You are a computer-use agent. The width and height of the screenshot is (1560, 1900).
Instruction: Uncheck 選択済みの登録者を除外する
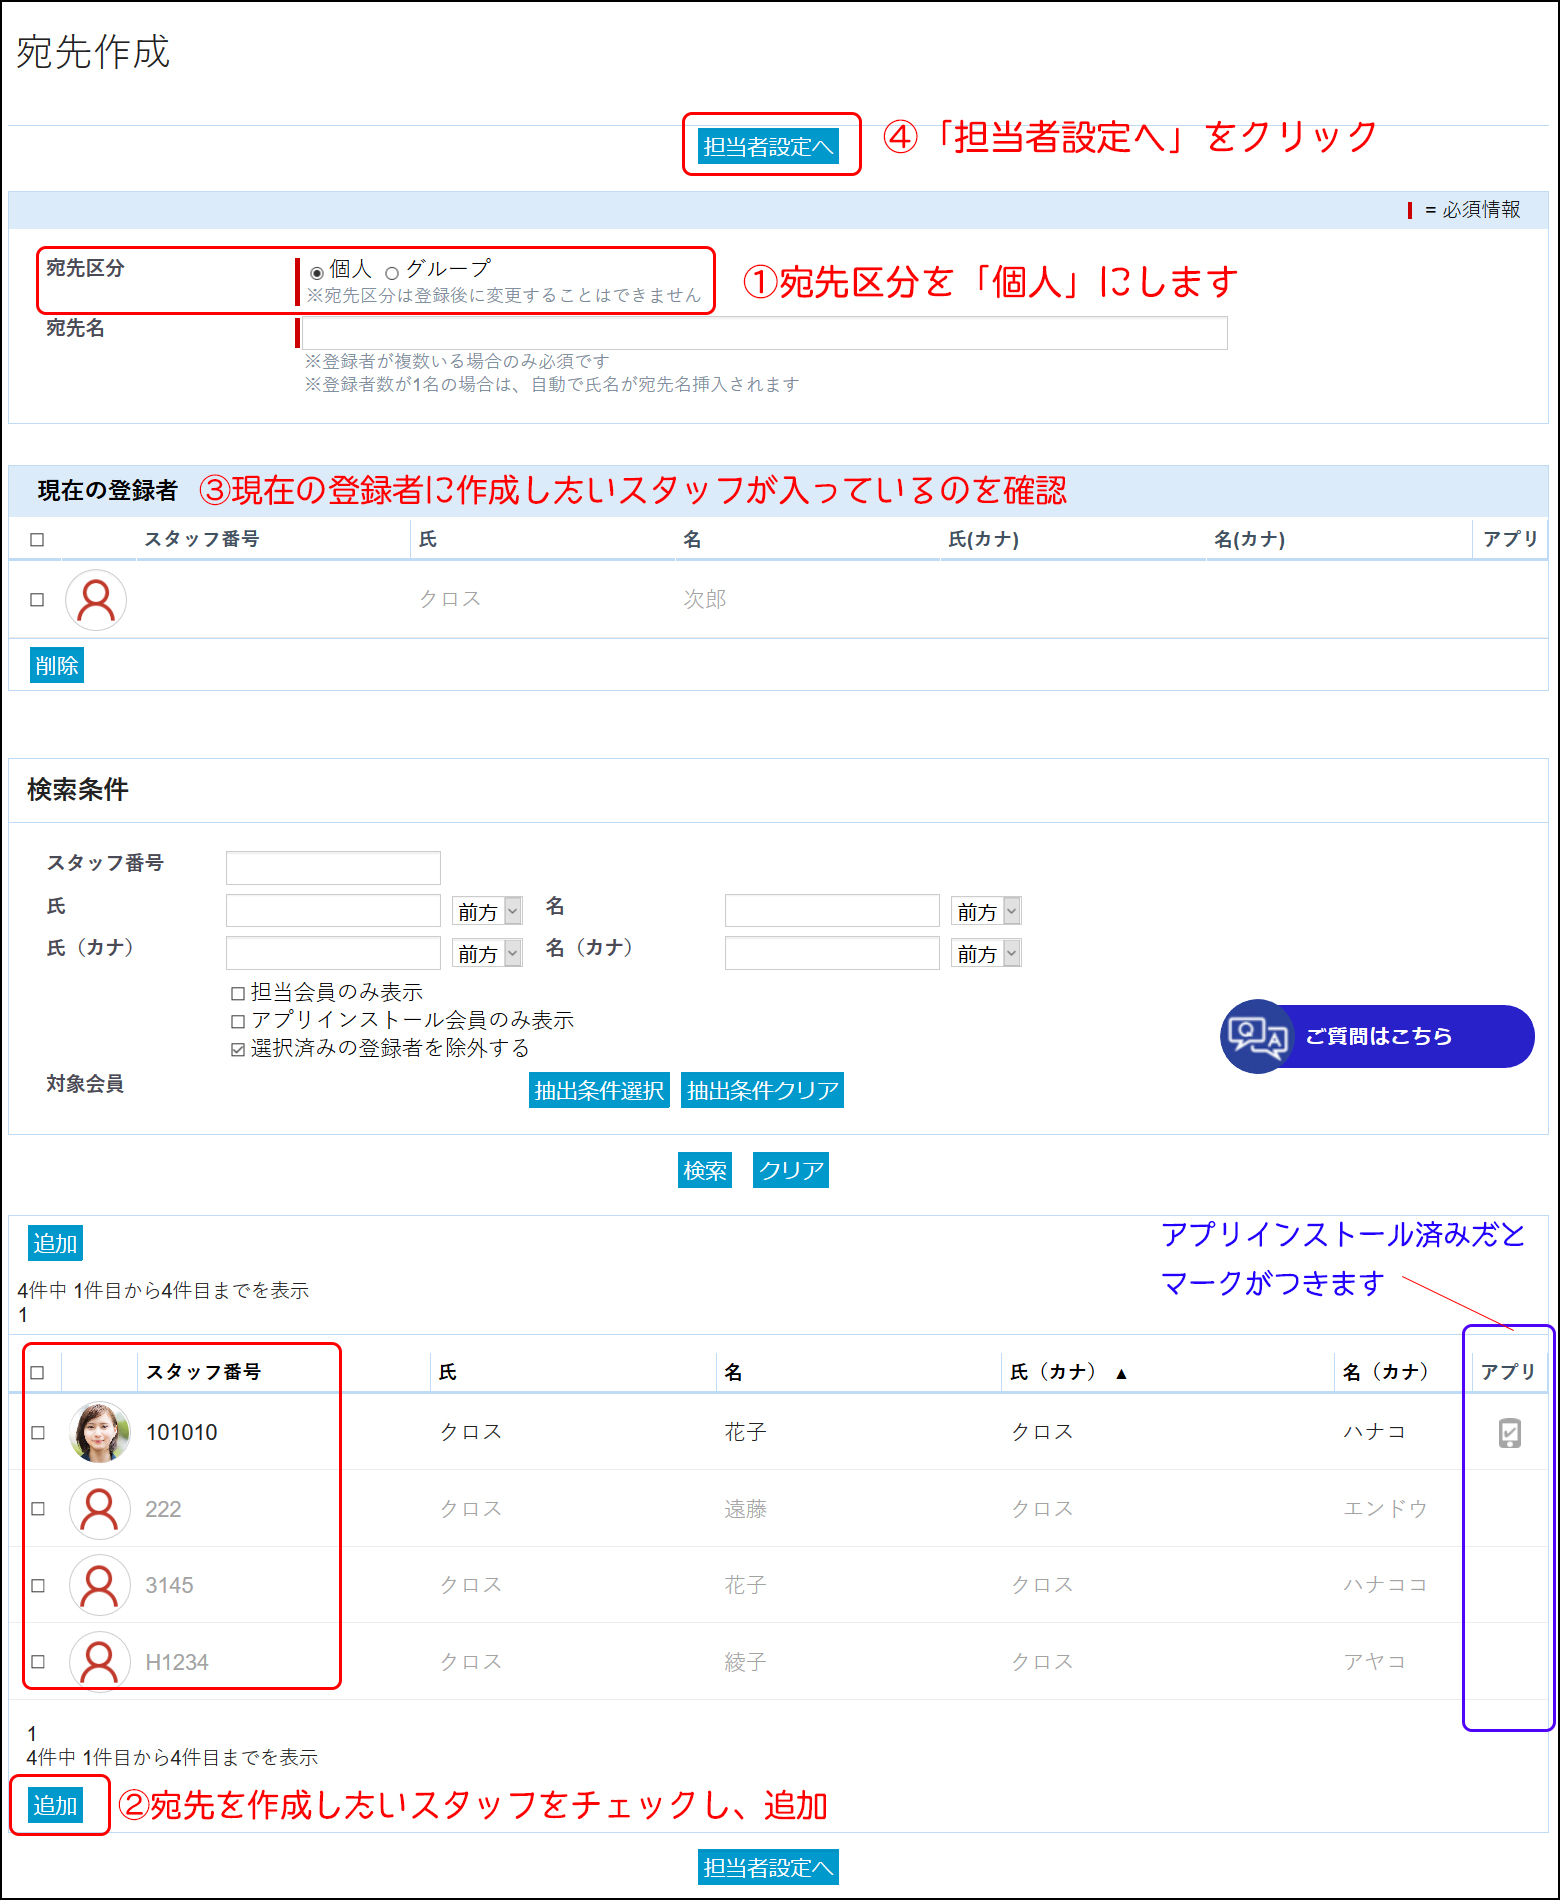pyautogui.click(x=238, y=1049)
